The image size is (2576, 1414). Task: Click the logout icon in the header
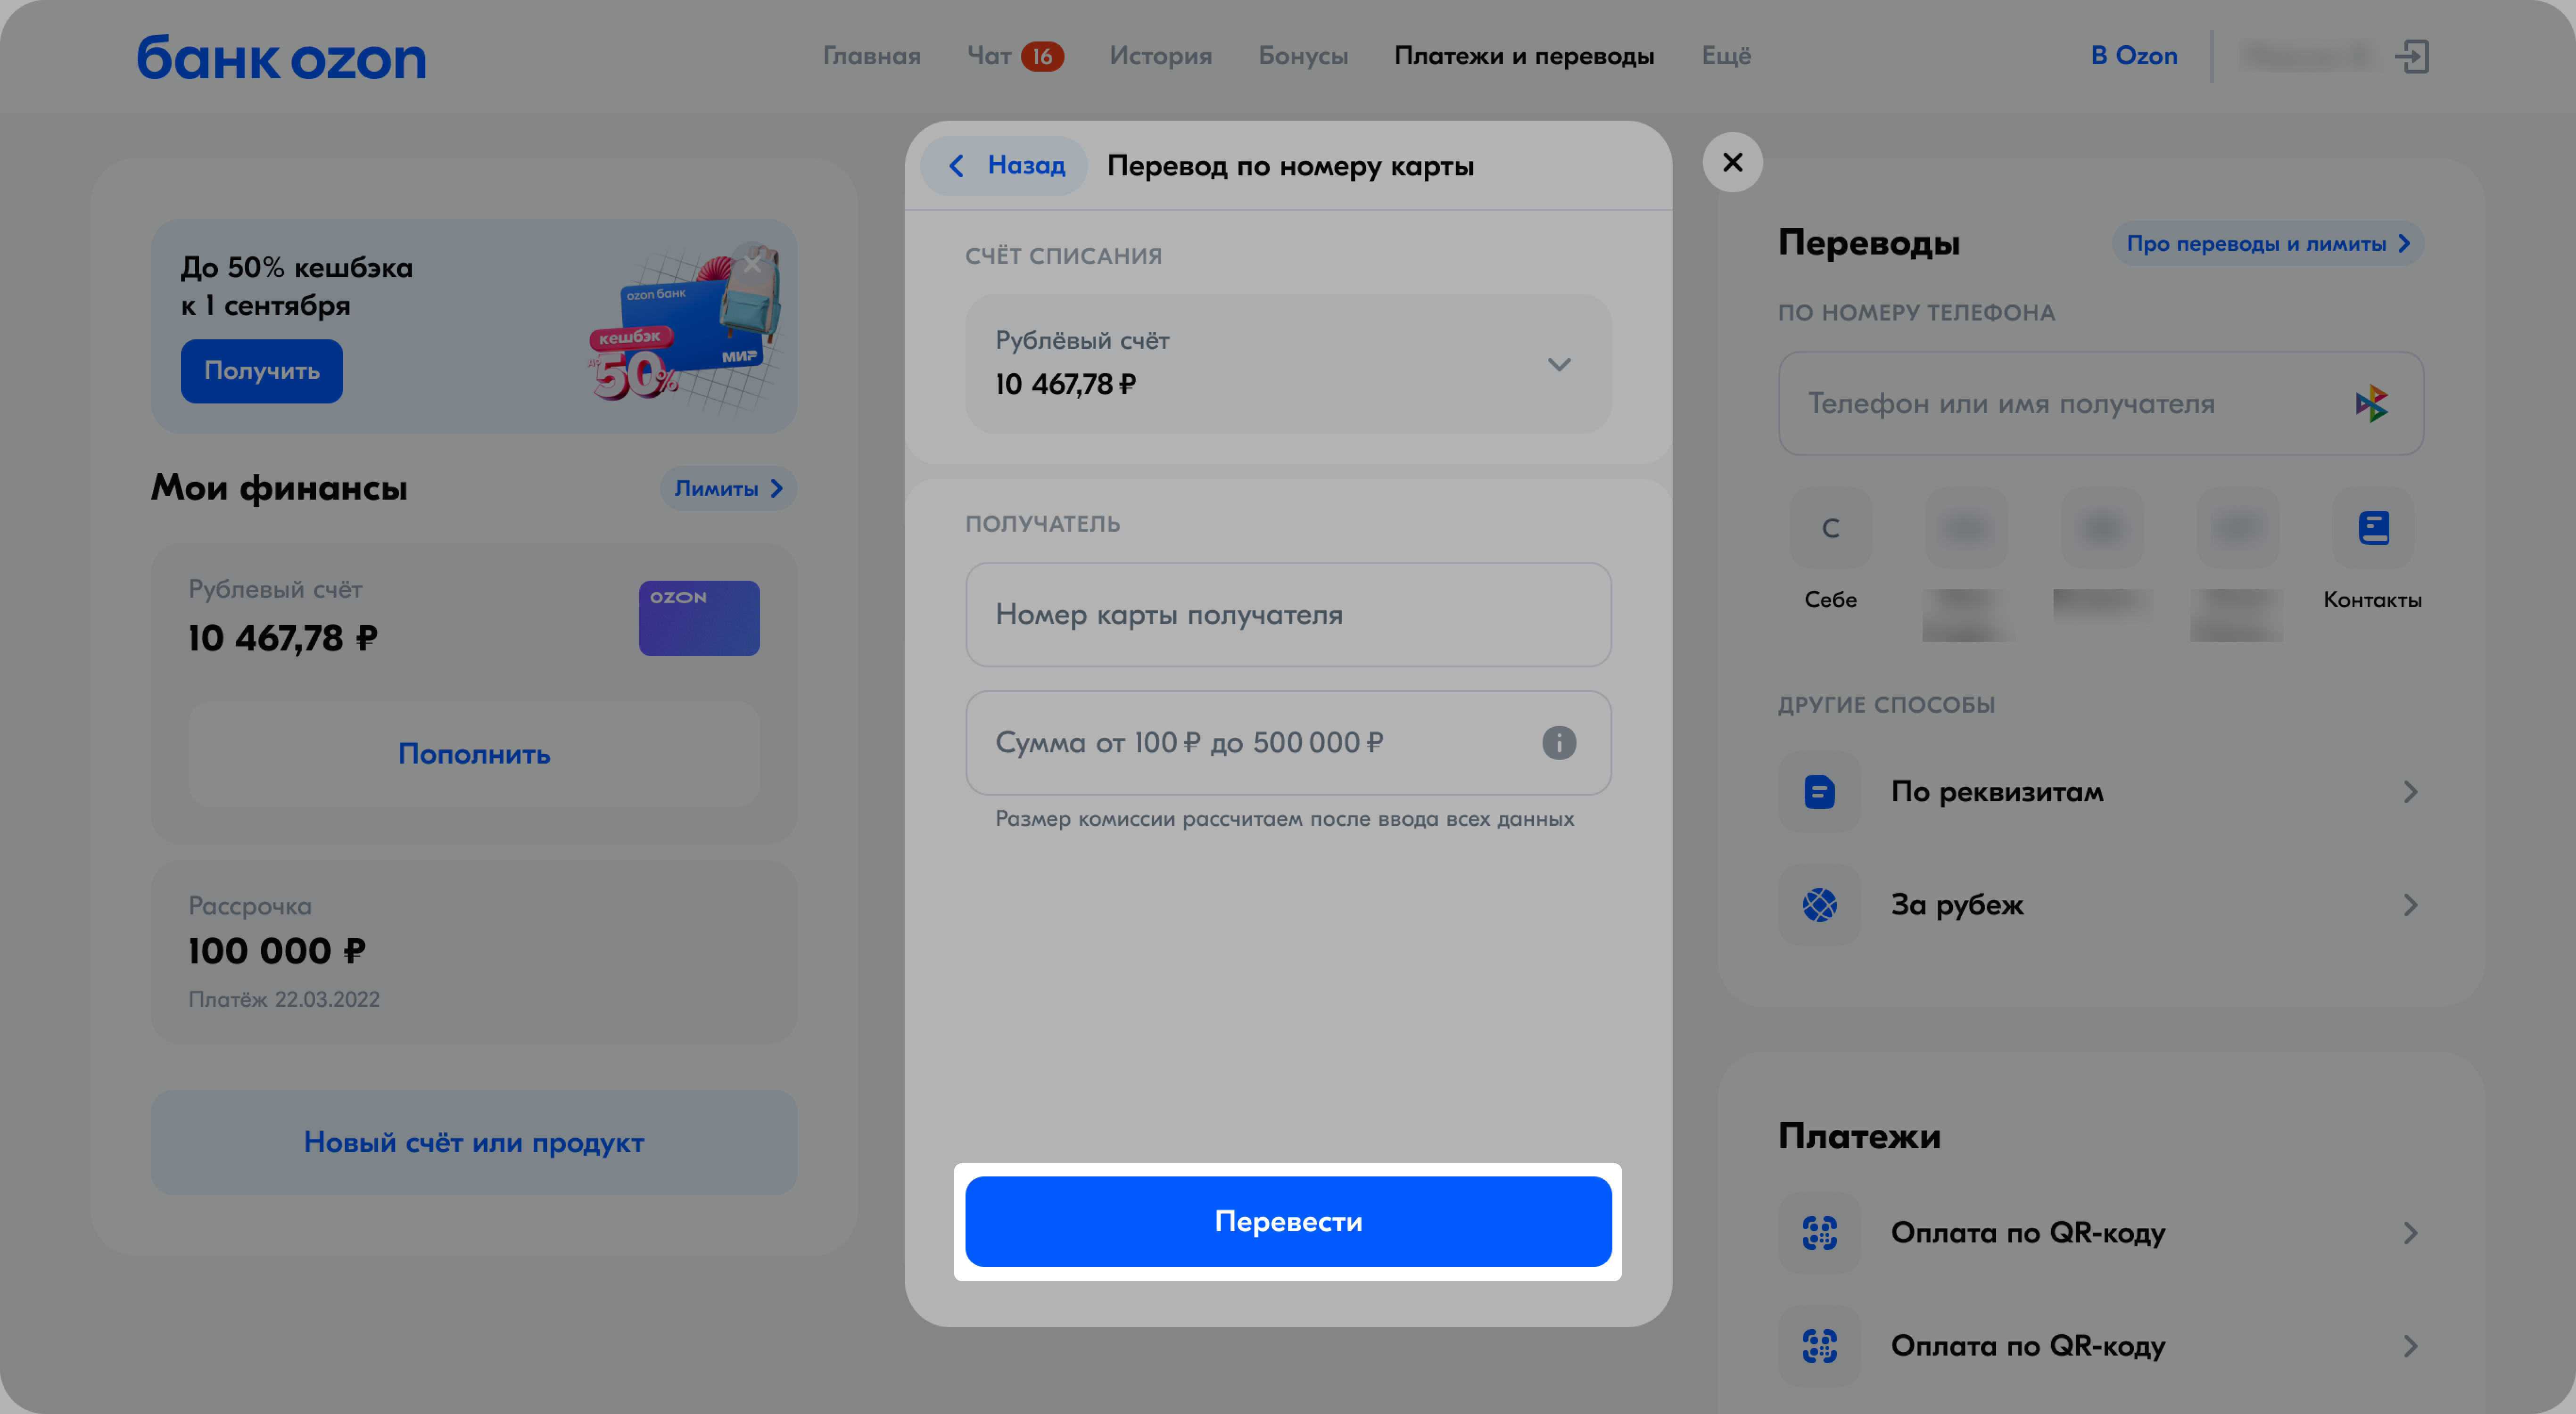click(x=2412, y=56)
